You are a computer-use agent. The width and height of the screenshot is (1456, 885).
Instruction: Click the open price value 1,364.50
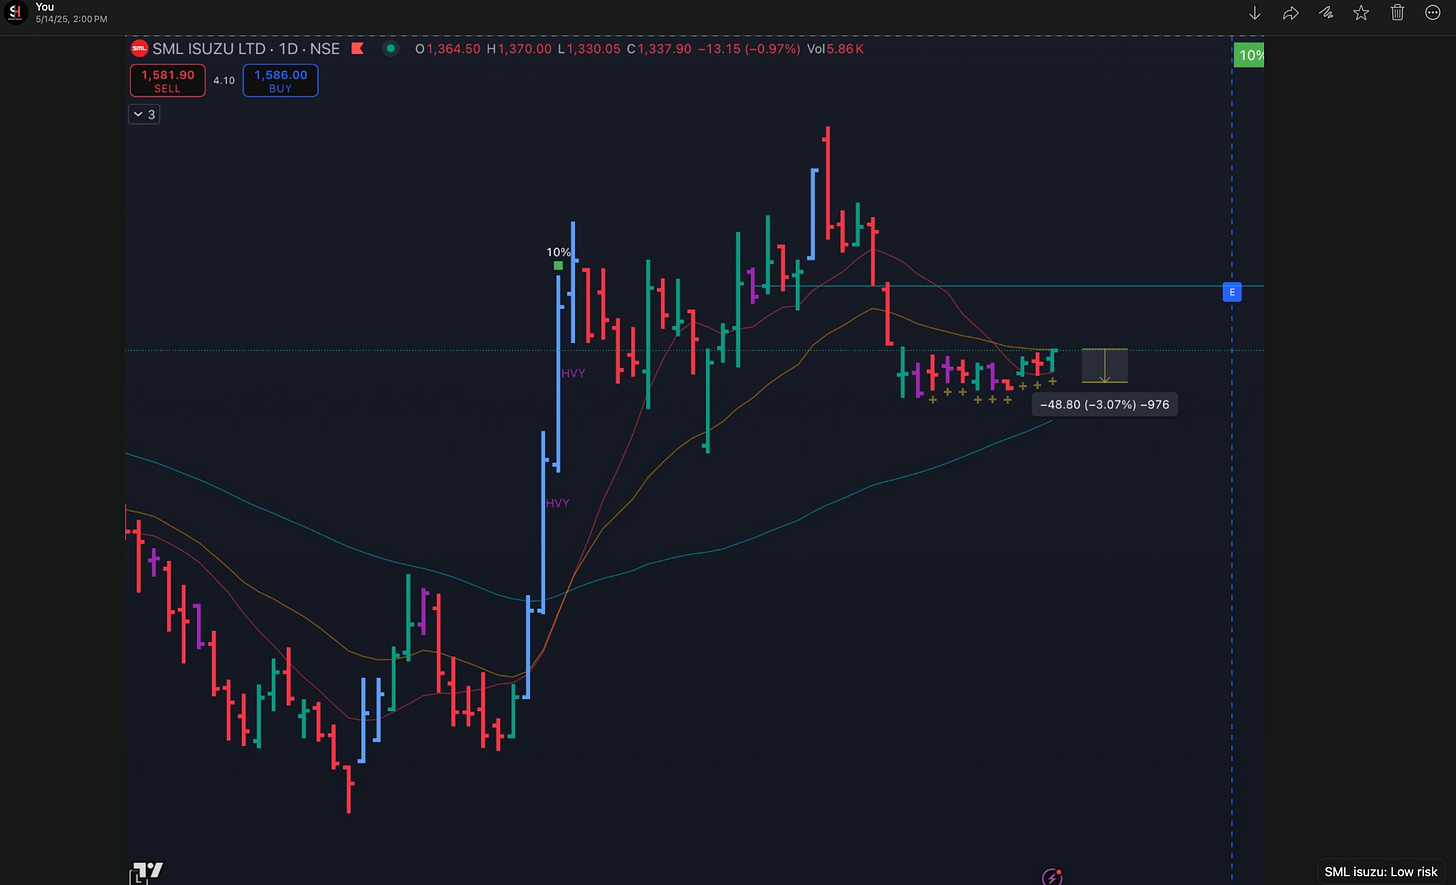click(x=453, y=48)
